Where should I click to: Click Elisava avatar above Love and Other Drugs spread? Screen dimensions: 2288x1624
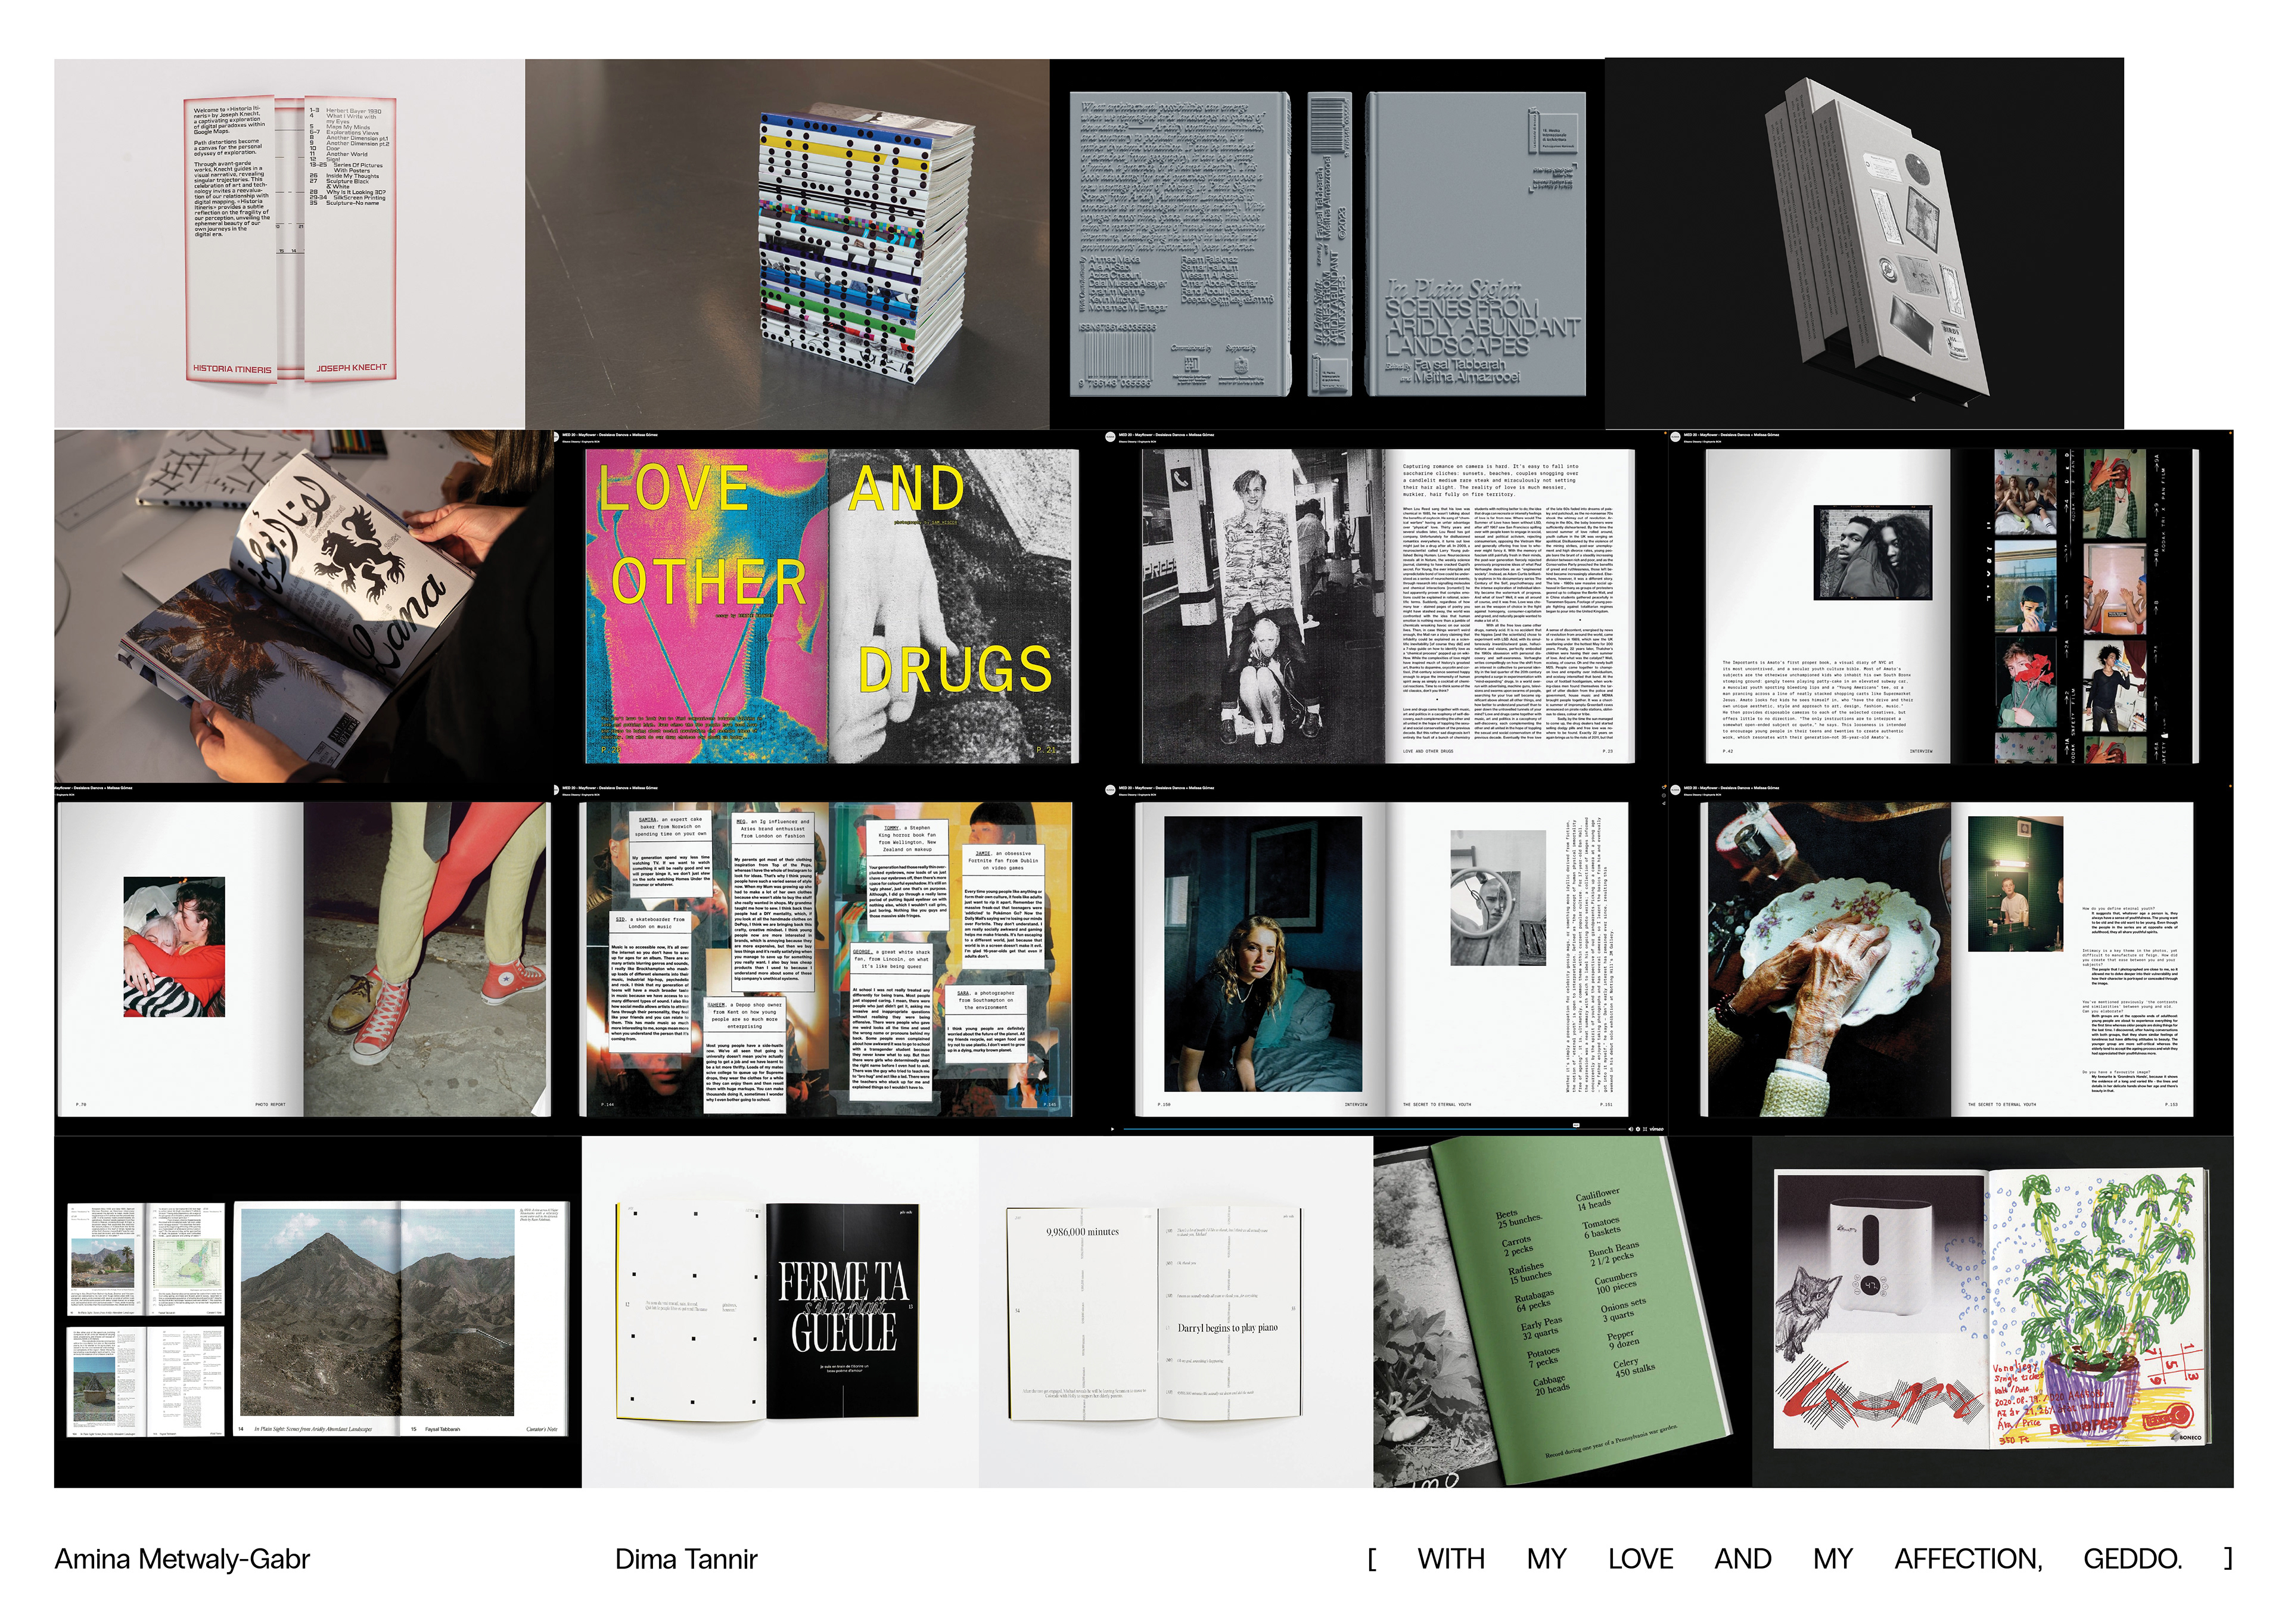coord(556,437)
